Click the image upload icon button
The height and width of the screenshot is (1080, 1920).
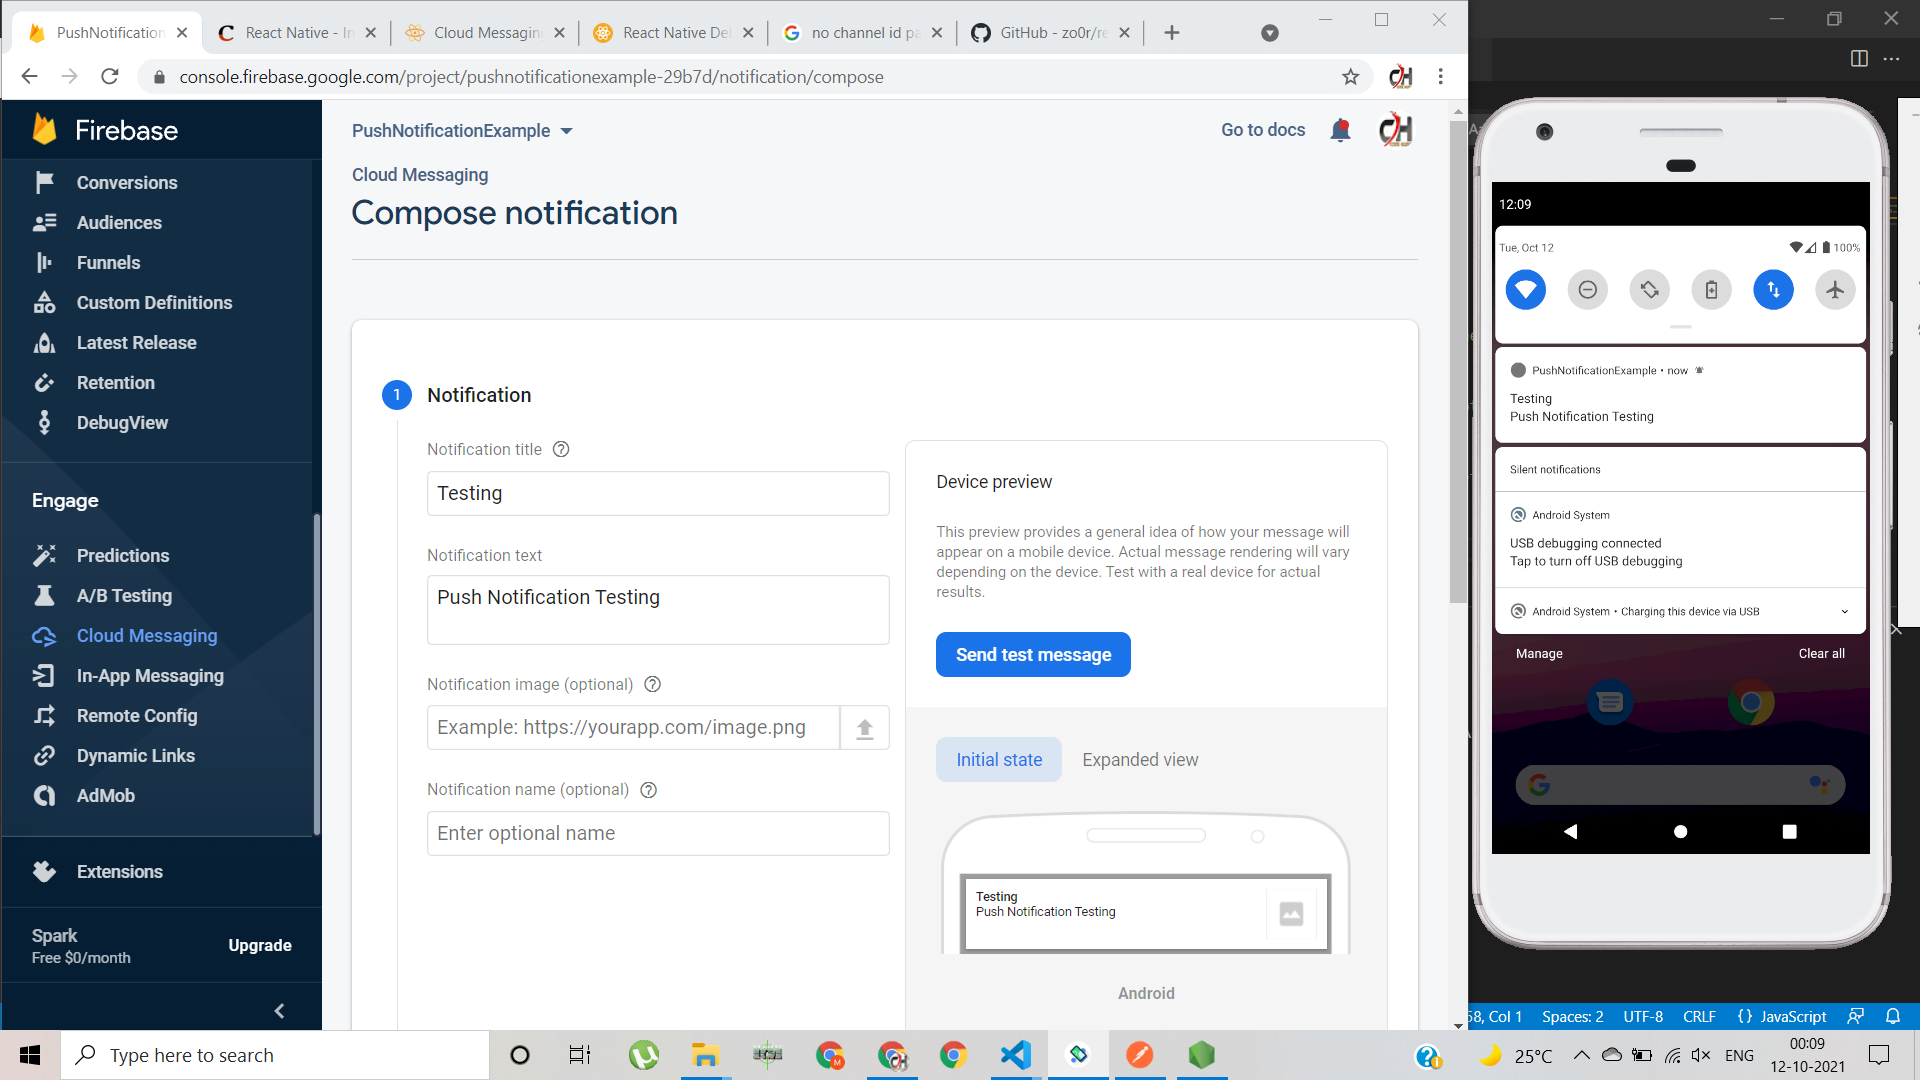click(x=865, y=729)
